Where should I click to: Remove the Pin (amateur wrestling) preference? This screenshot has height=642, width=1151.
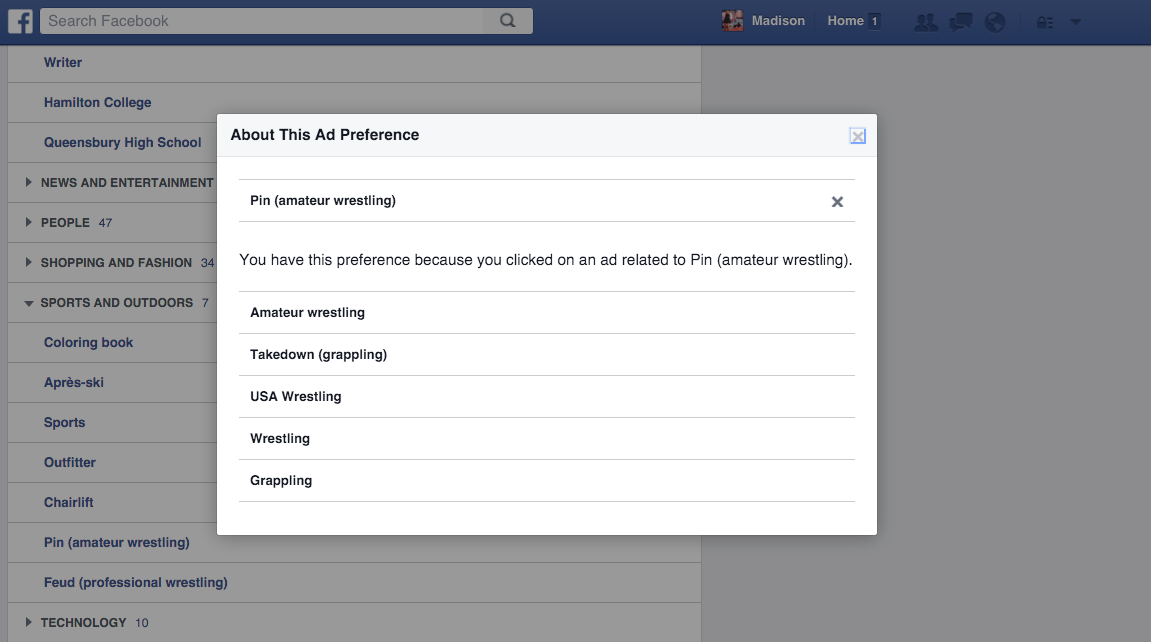(x=837, y=202)
